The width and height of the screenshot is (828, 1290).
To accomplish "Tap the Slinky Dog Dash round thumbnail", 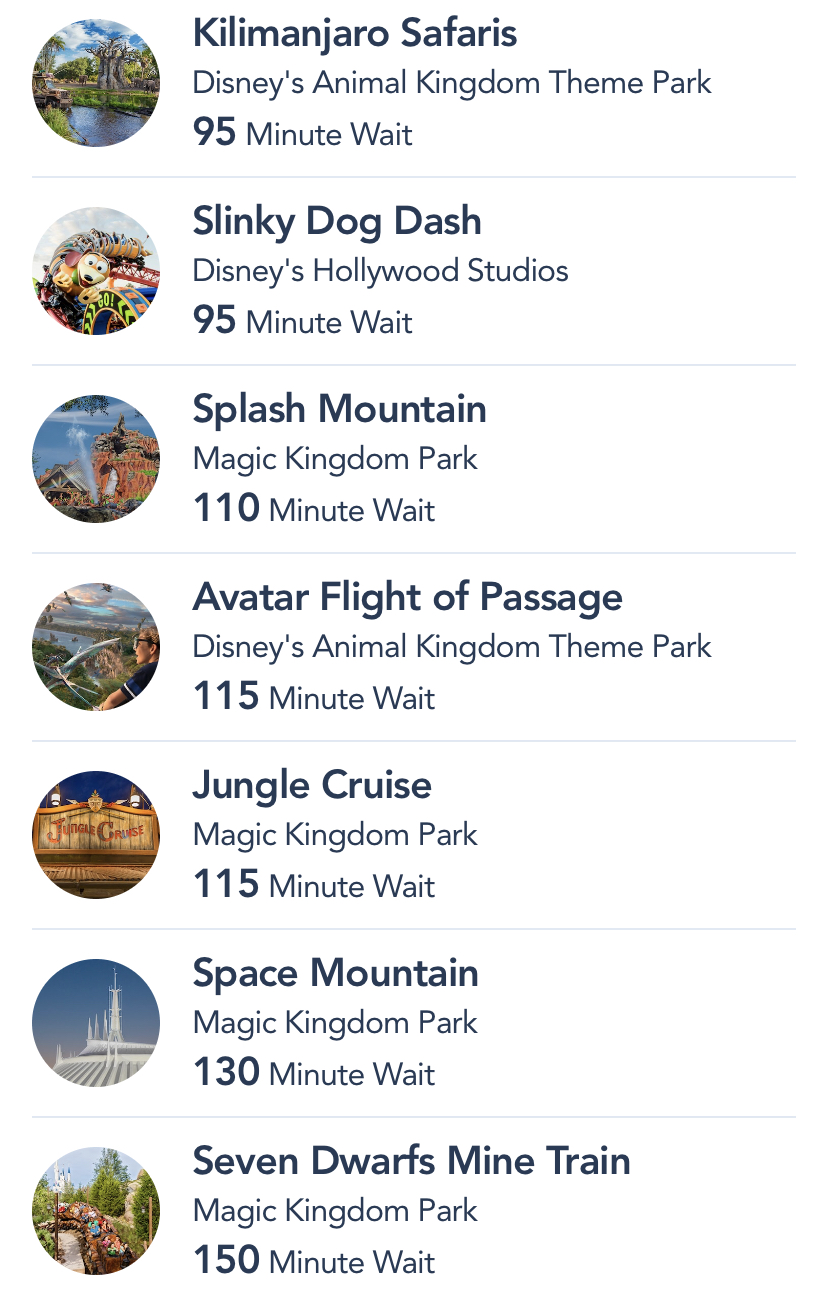I will click(96, 271).
